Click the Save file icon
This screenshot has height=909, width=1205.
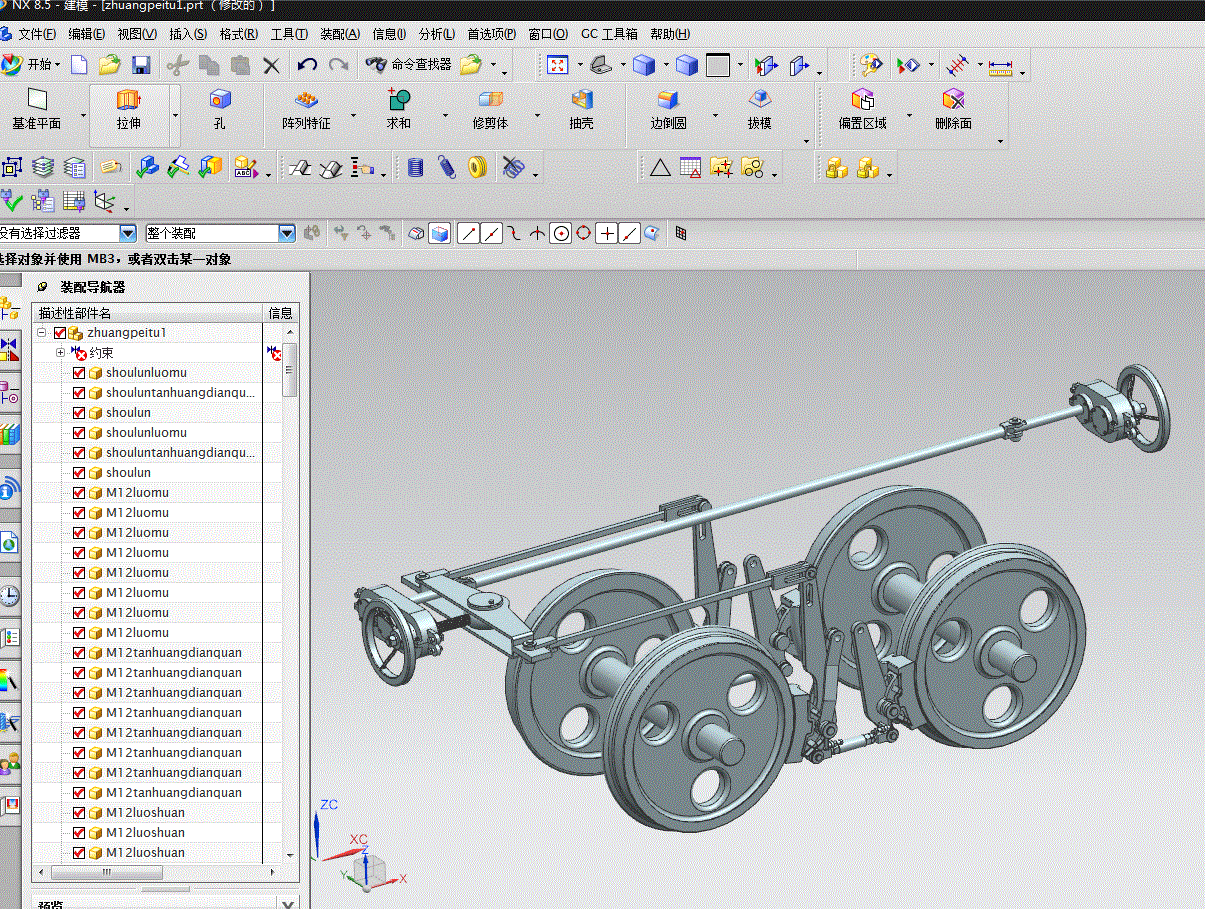[x=141, y=65]
